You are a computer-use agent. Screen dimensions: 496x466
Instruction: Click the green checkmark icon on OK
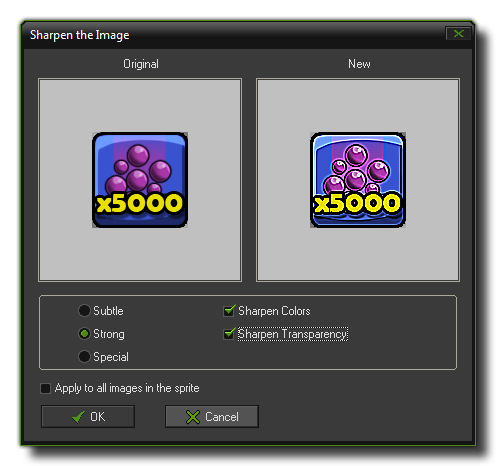[x=78, y=417]
